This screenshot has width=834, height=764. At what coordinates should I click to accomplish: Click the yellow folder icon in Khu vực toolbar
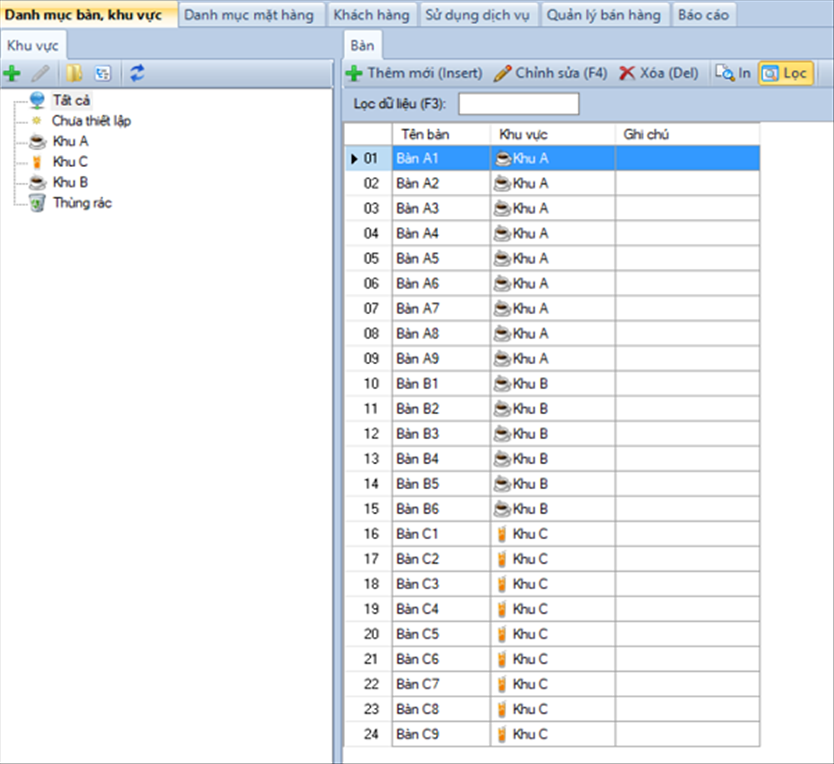click(74, 73)
